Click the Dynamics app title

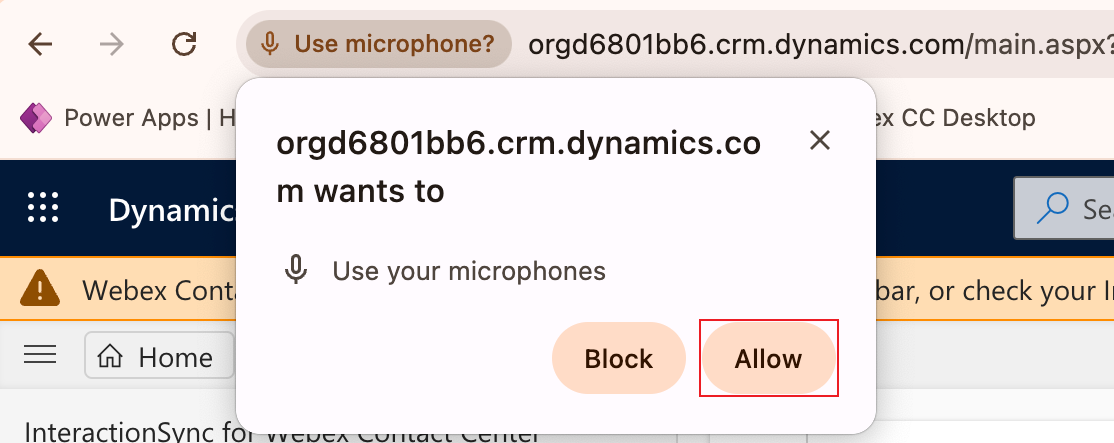(x=170, y=209)
